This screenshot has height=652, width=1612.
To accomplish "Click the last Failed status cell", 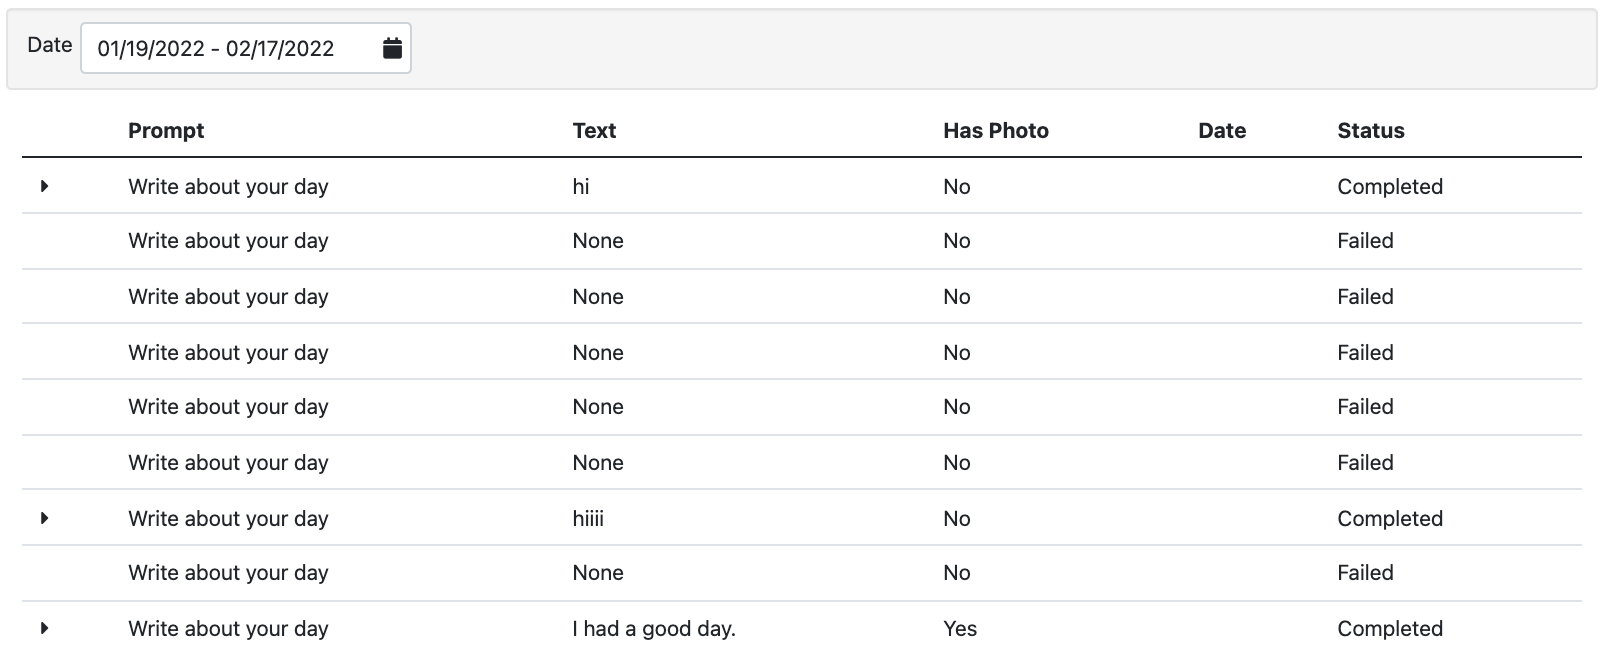I will (1365, 572).
